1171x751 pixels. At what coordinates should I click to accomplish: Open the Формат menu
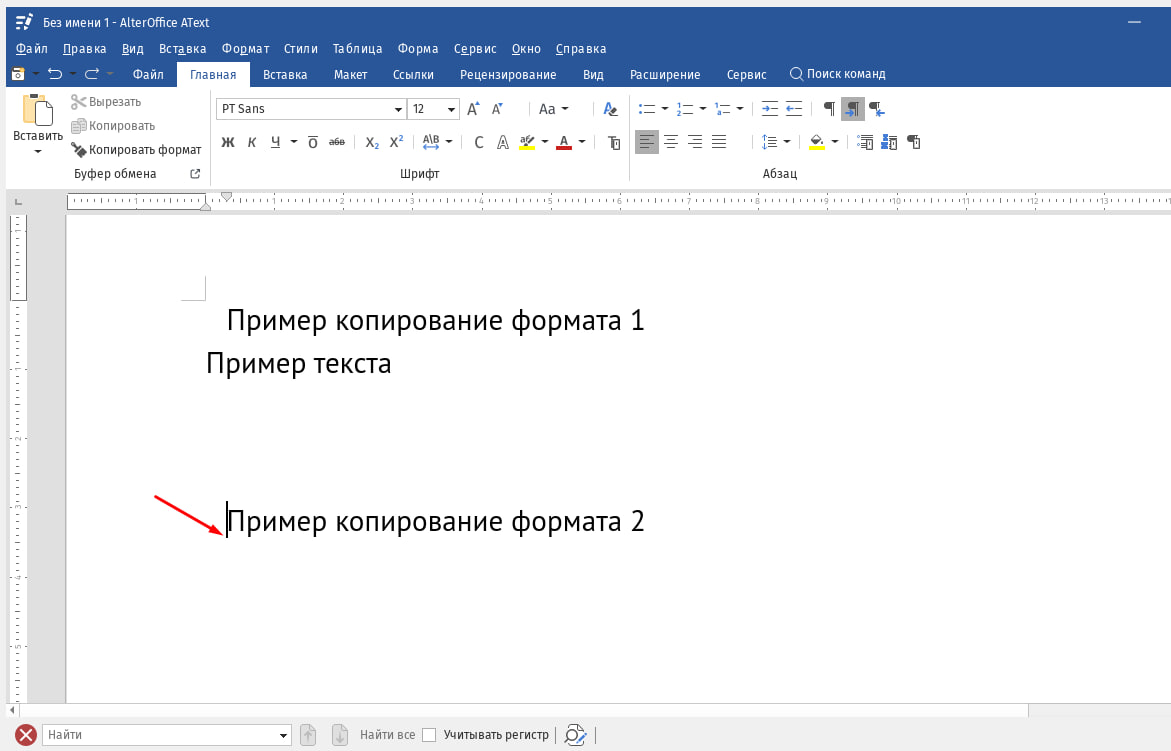point(245,49)
